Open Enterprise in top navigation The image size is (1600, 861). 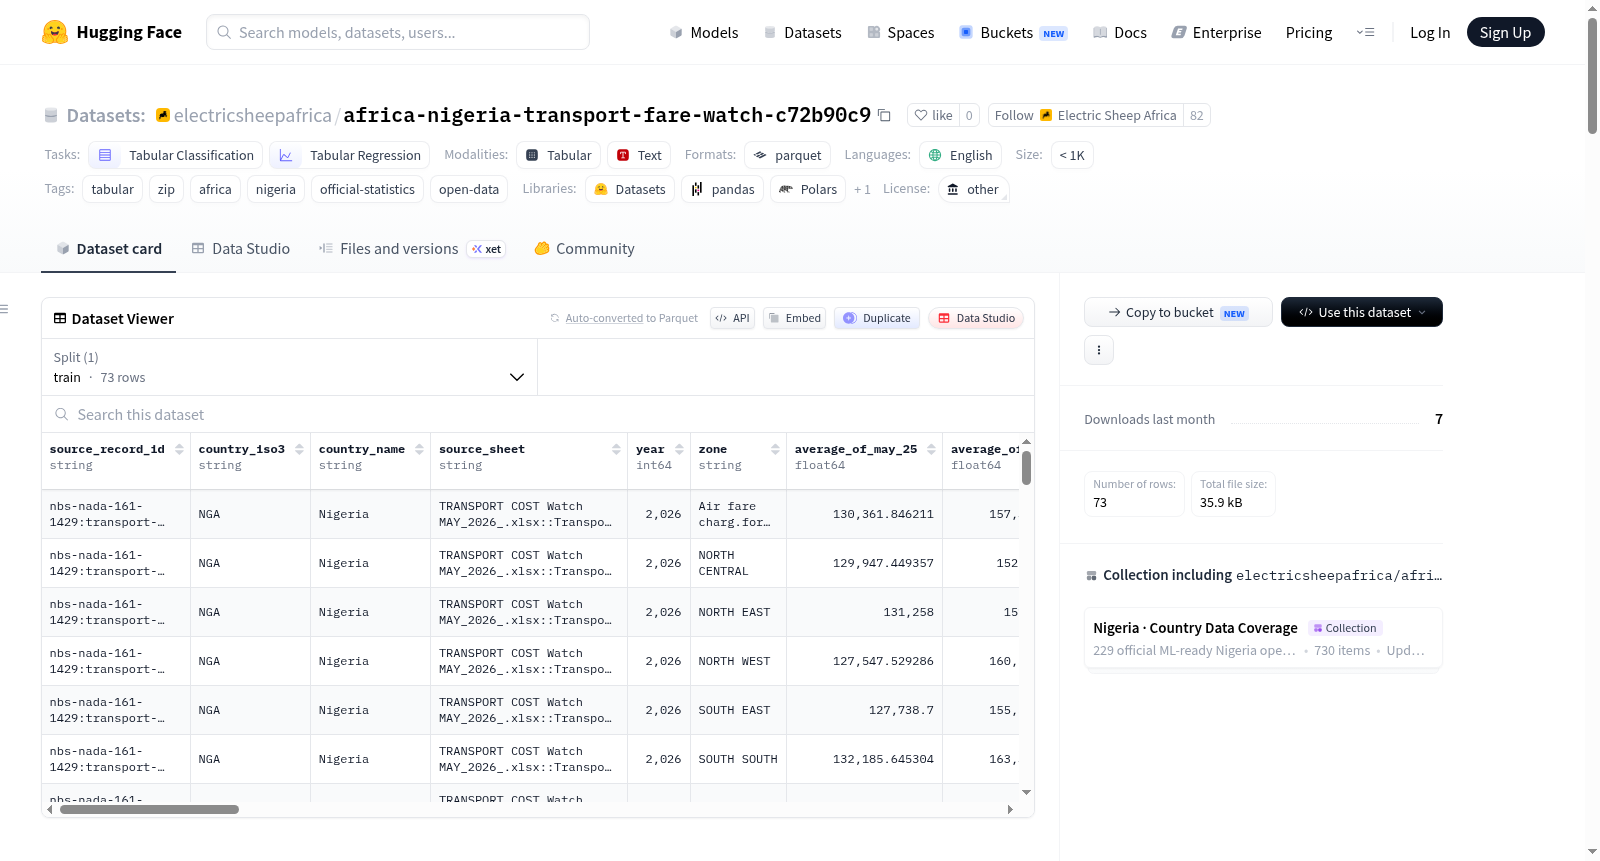pyautogui.click(x=1216, y=32)
